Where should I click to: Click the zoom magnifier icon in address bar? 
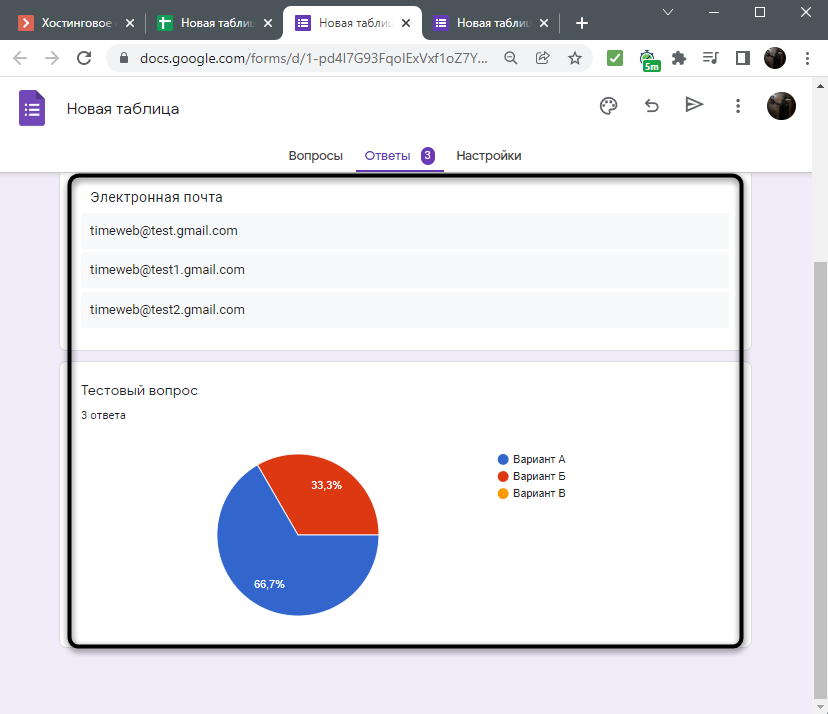click(511, 58)
